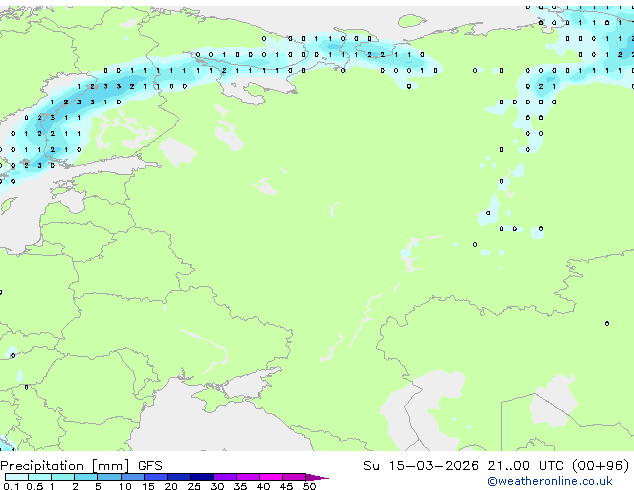
Task: Click the '0.5' legend scale label
Action: coord(35,486)
